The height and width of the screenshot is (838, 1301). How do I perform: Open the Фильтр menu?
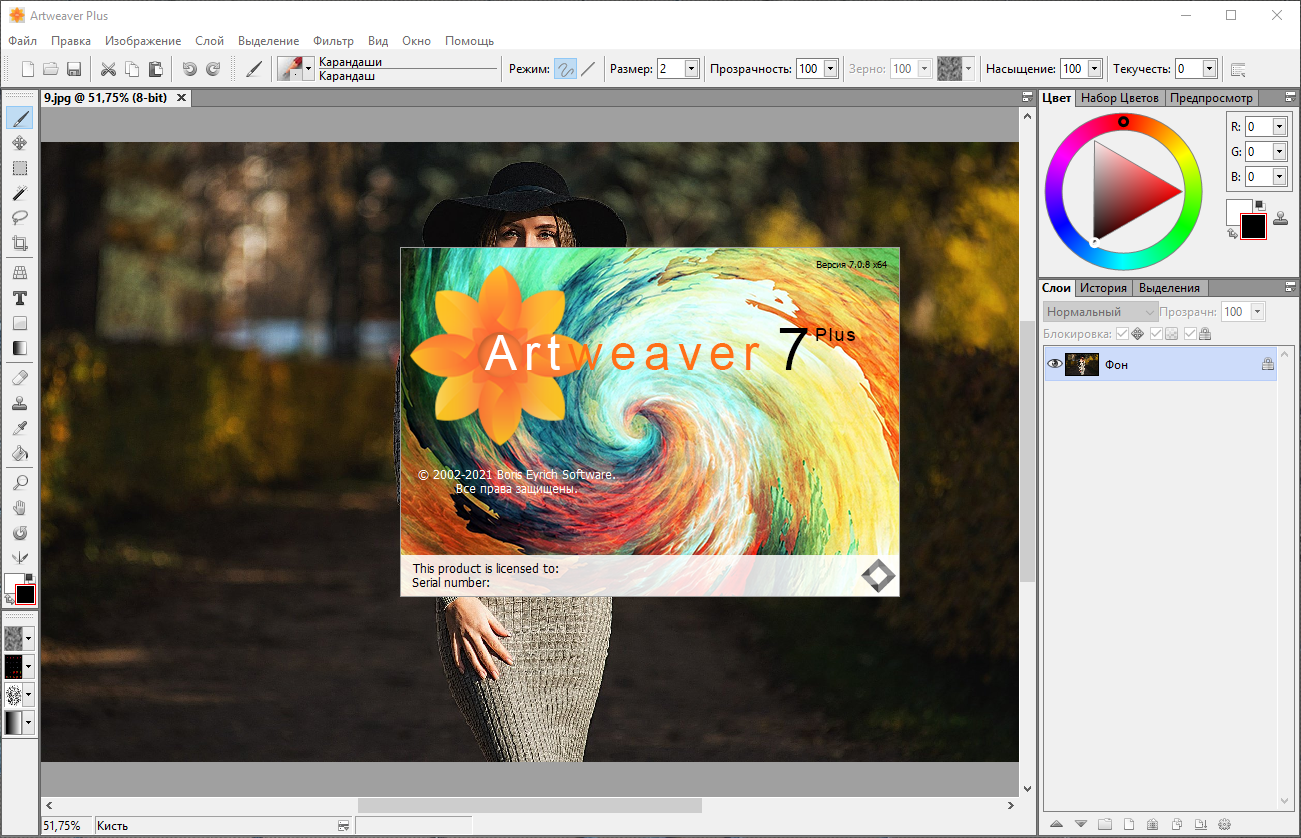pos(333,41)
